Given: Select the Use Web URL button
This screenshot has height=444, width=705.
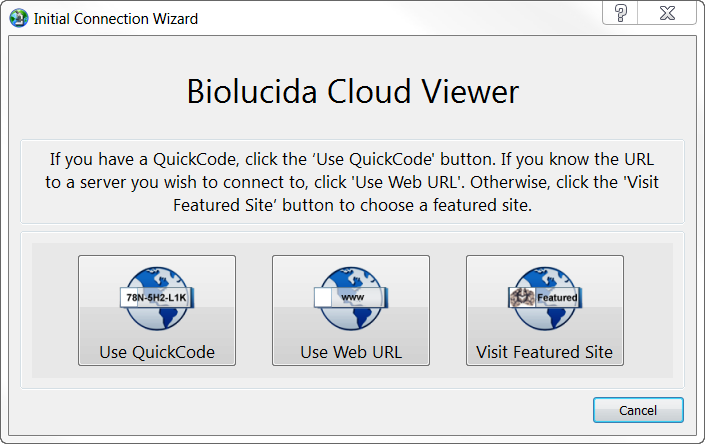Looking at the screenshot, I should click(x=351, y=311).
